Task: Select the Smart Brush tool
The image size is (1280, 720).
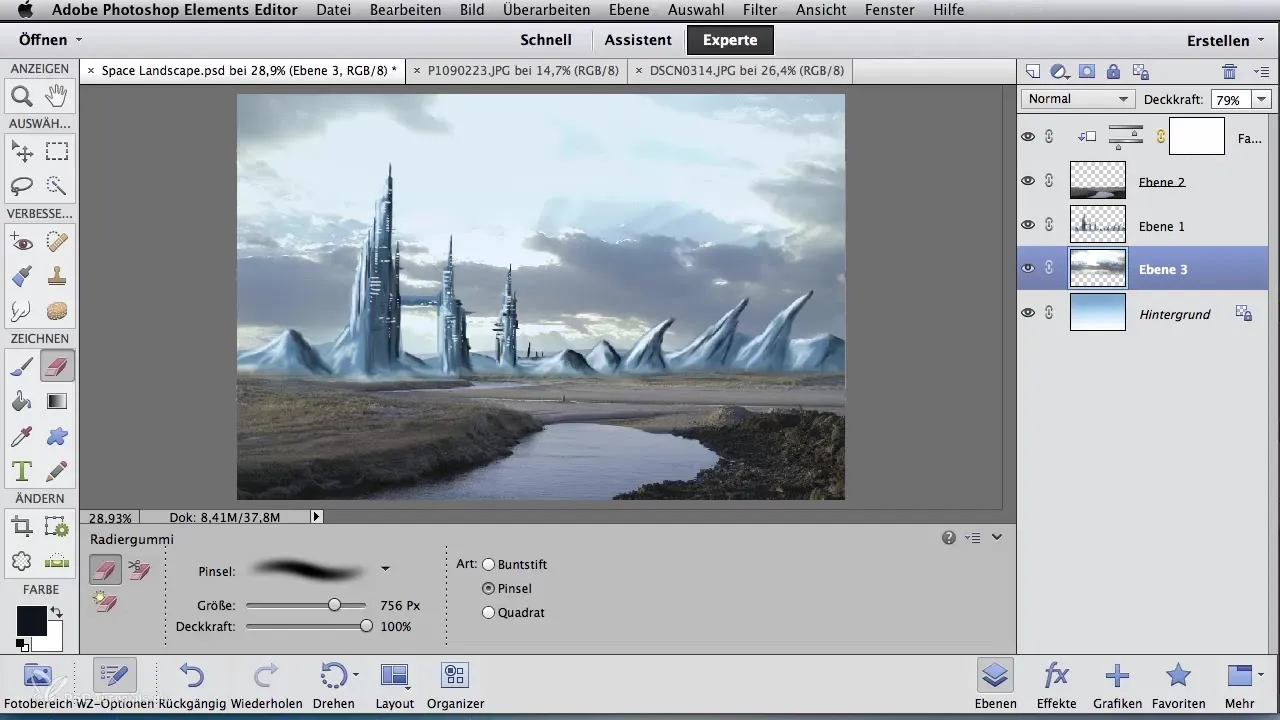Action: pyautogui.click(x=22, y=275)
